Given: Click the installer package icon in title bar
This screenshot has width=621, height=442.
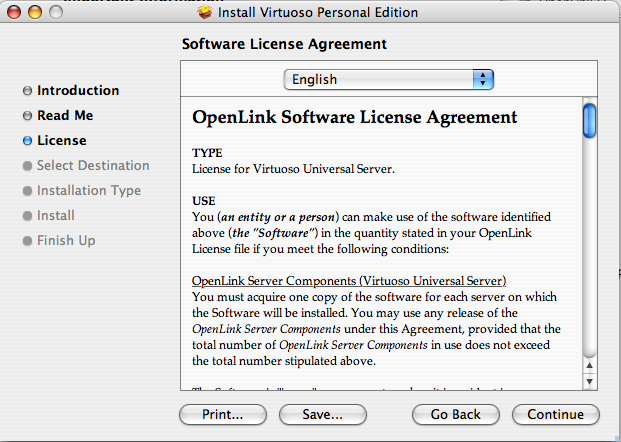Looking at the screenshot, I should [x=205, y=12].
